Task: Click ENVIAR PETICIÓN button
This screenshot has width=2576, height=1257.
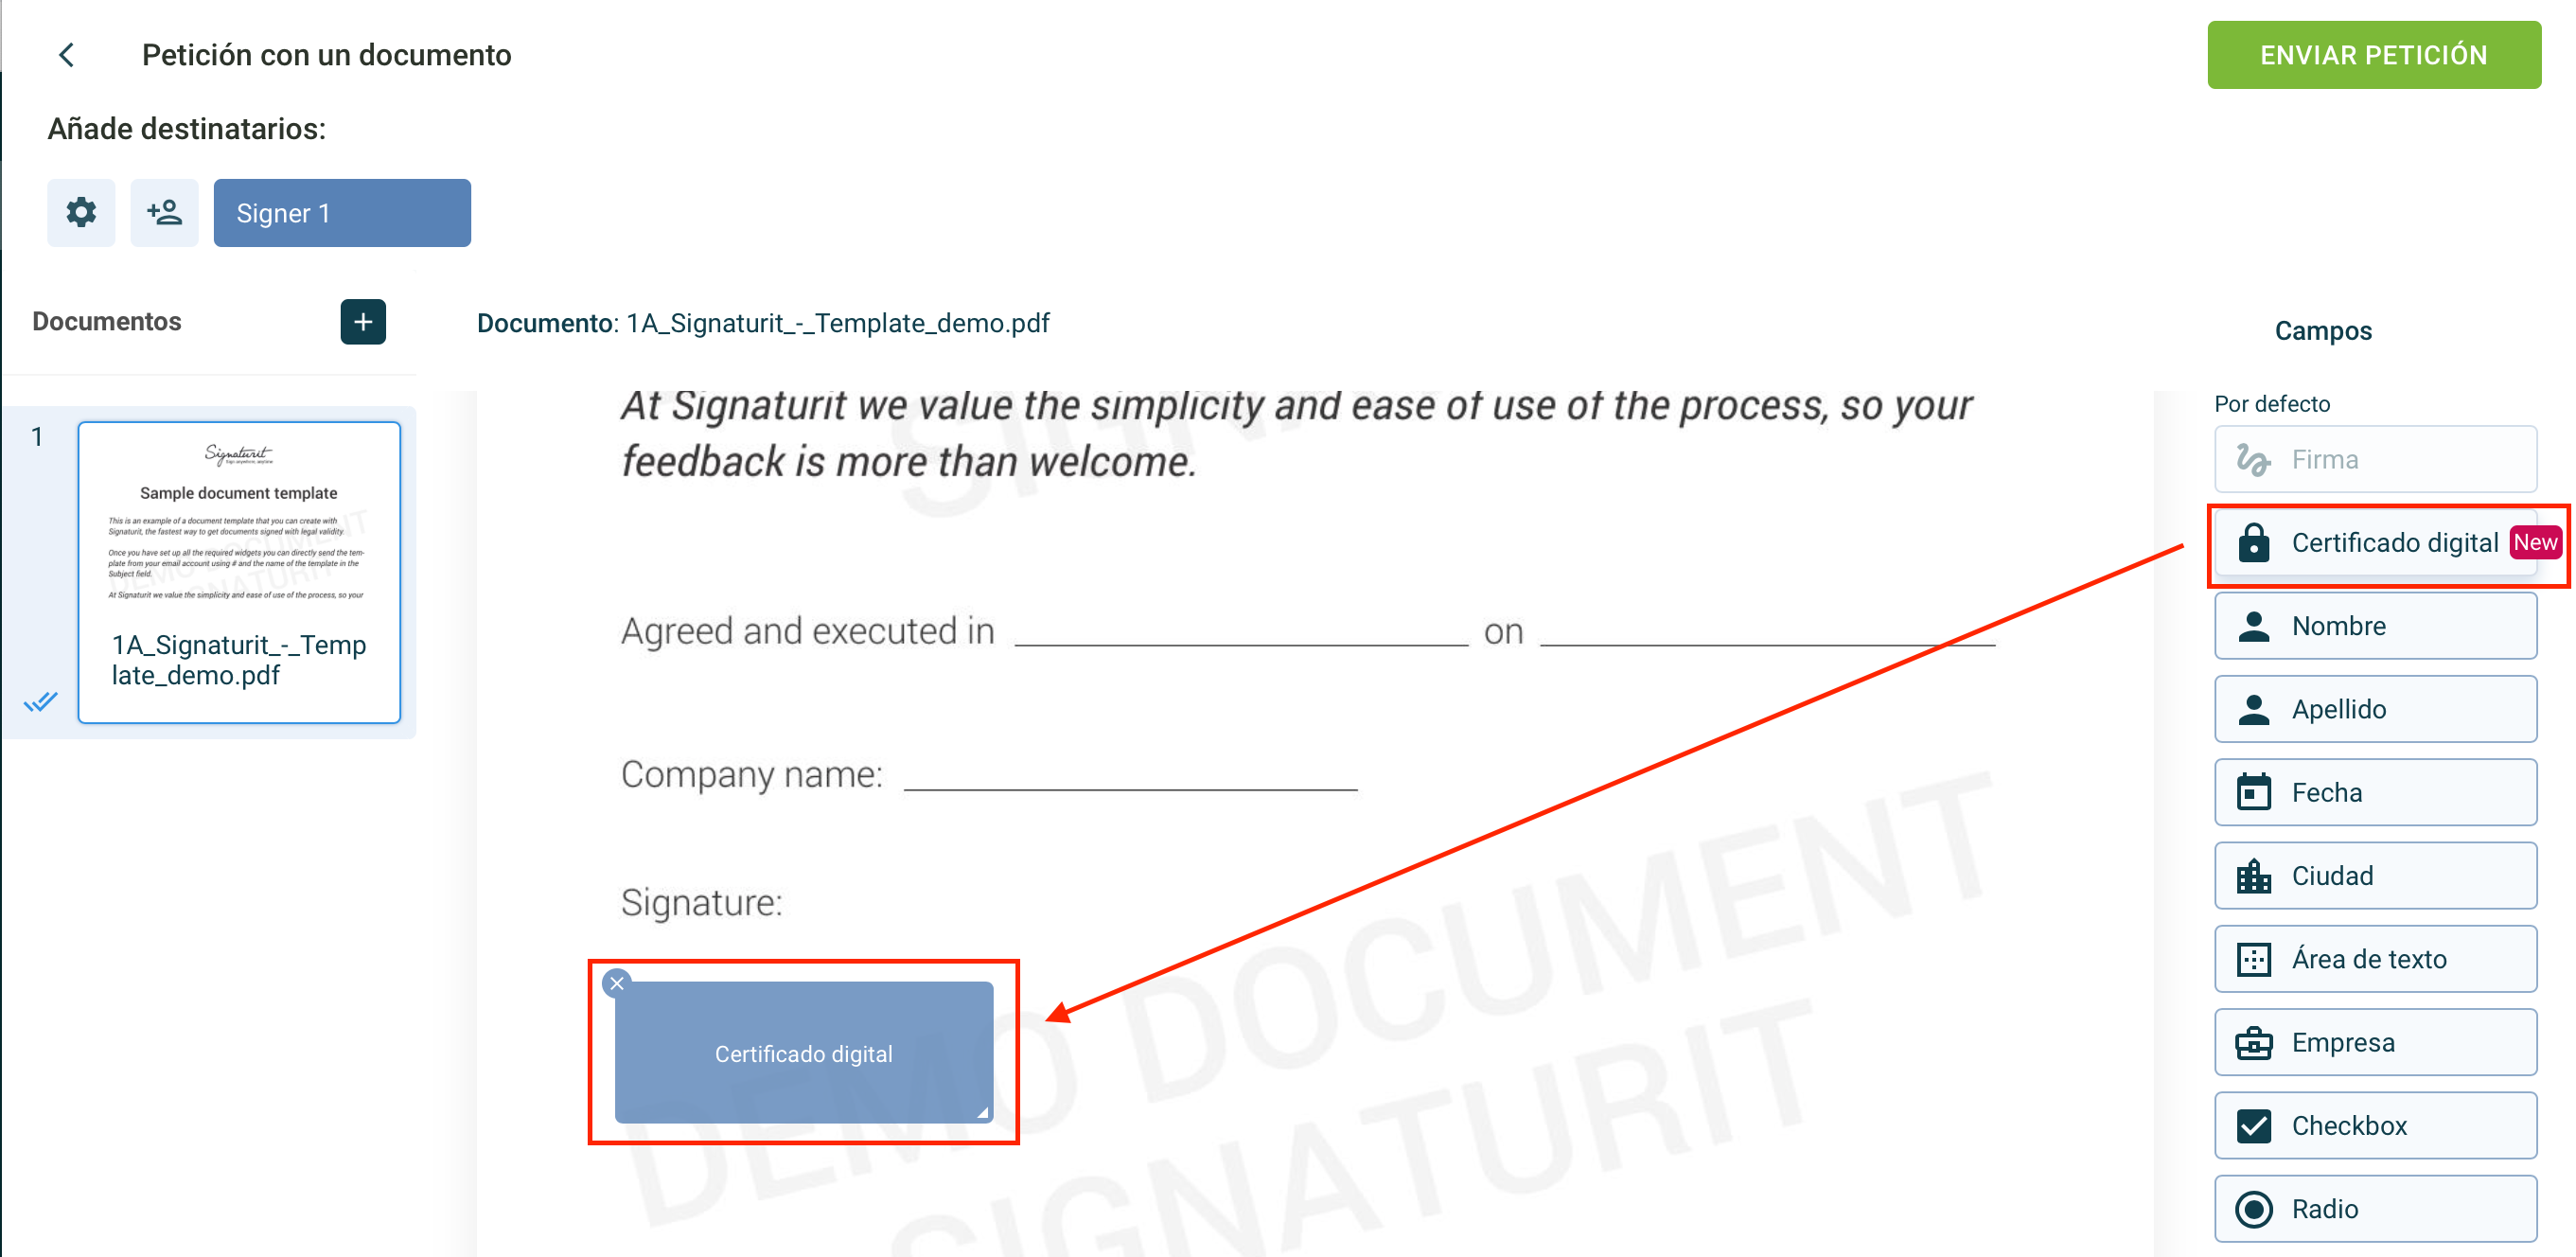Action: [x=2373, y=55]
